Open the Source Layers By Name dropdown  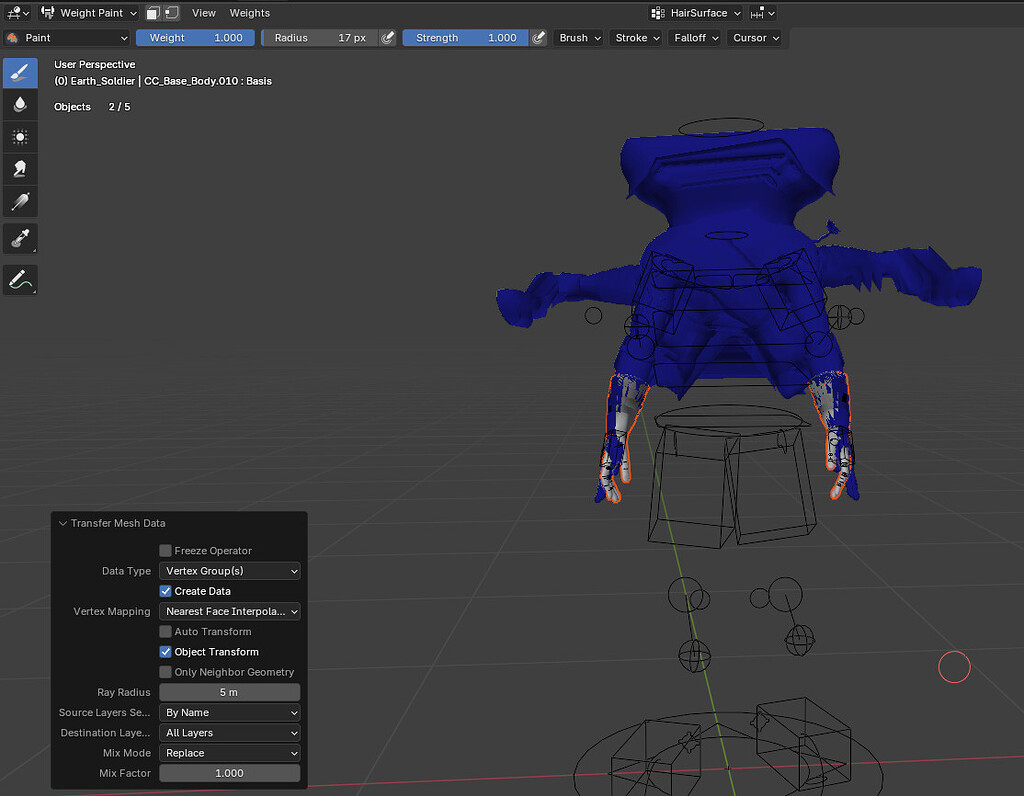(230, 712)
